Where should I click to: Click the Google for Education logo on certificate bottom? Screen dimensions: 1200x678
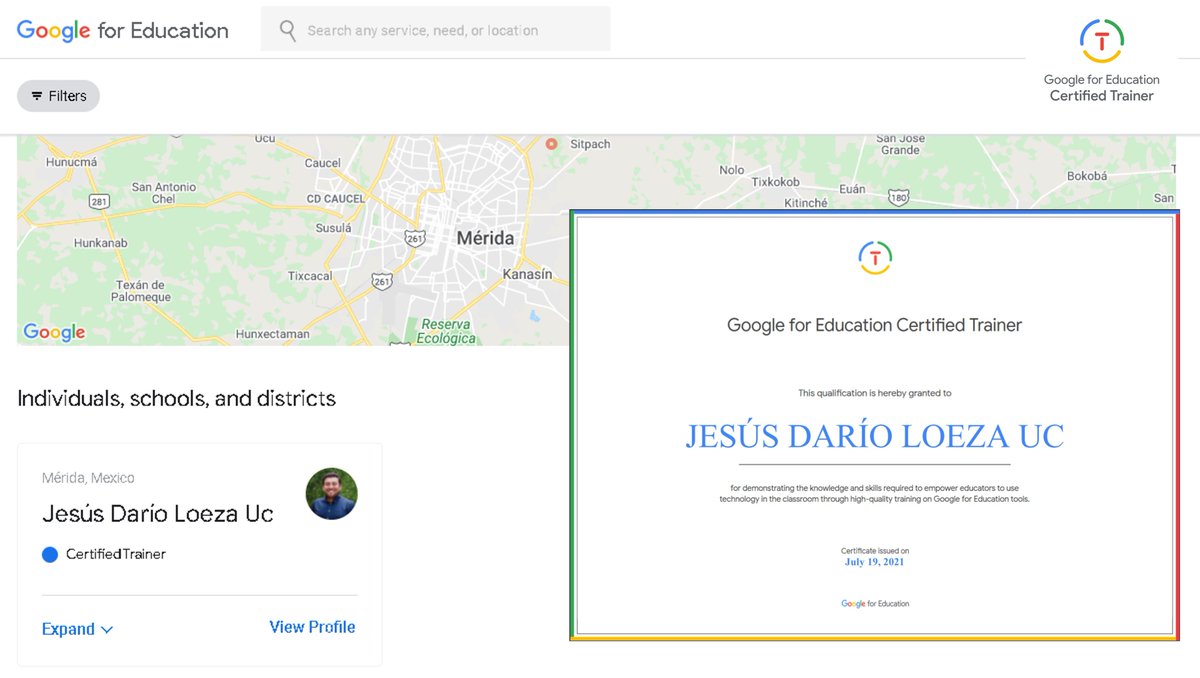875,604
